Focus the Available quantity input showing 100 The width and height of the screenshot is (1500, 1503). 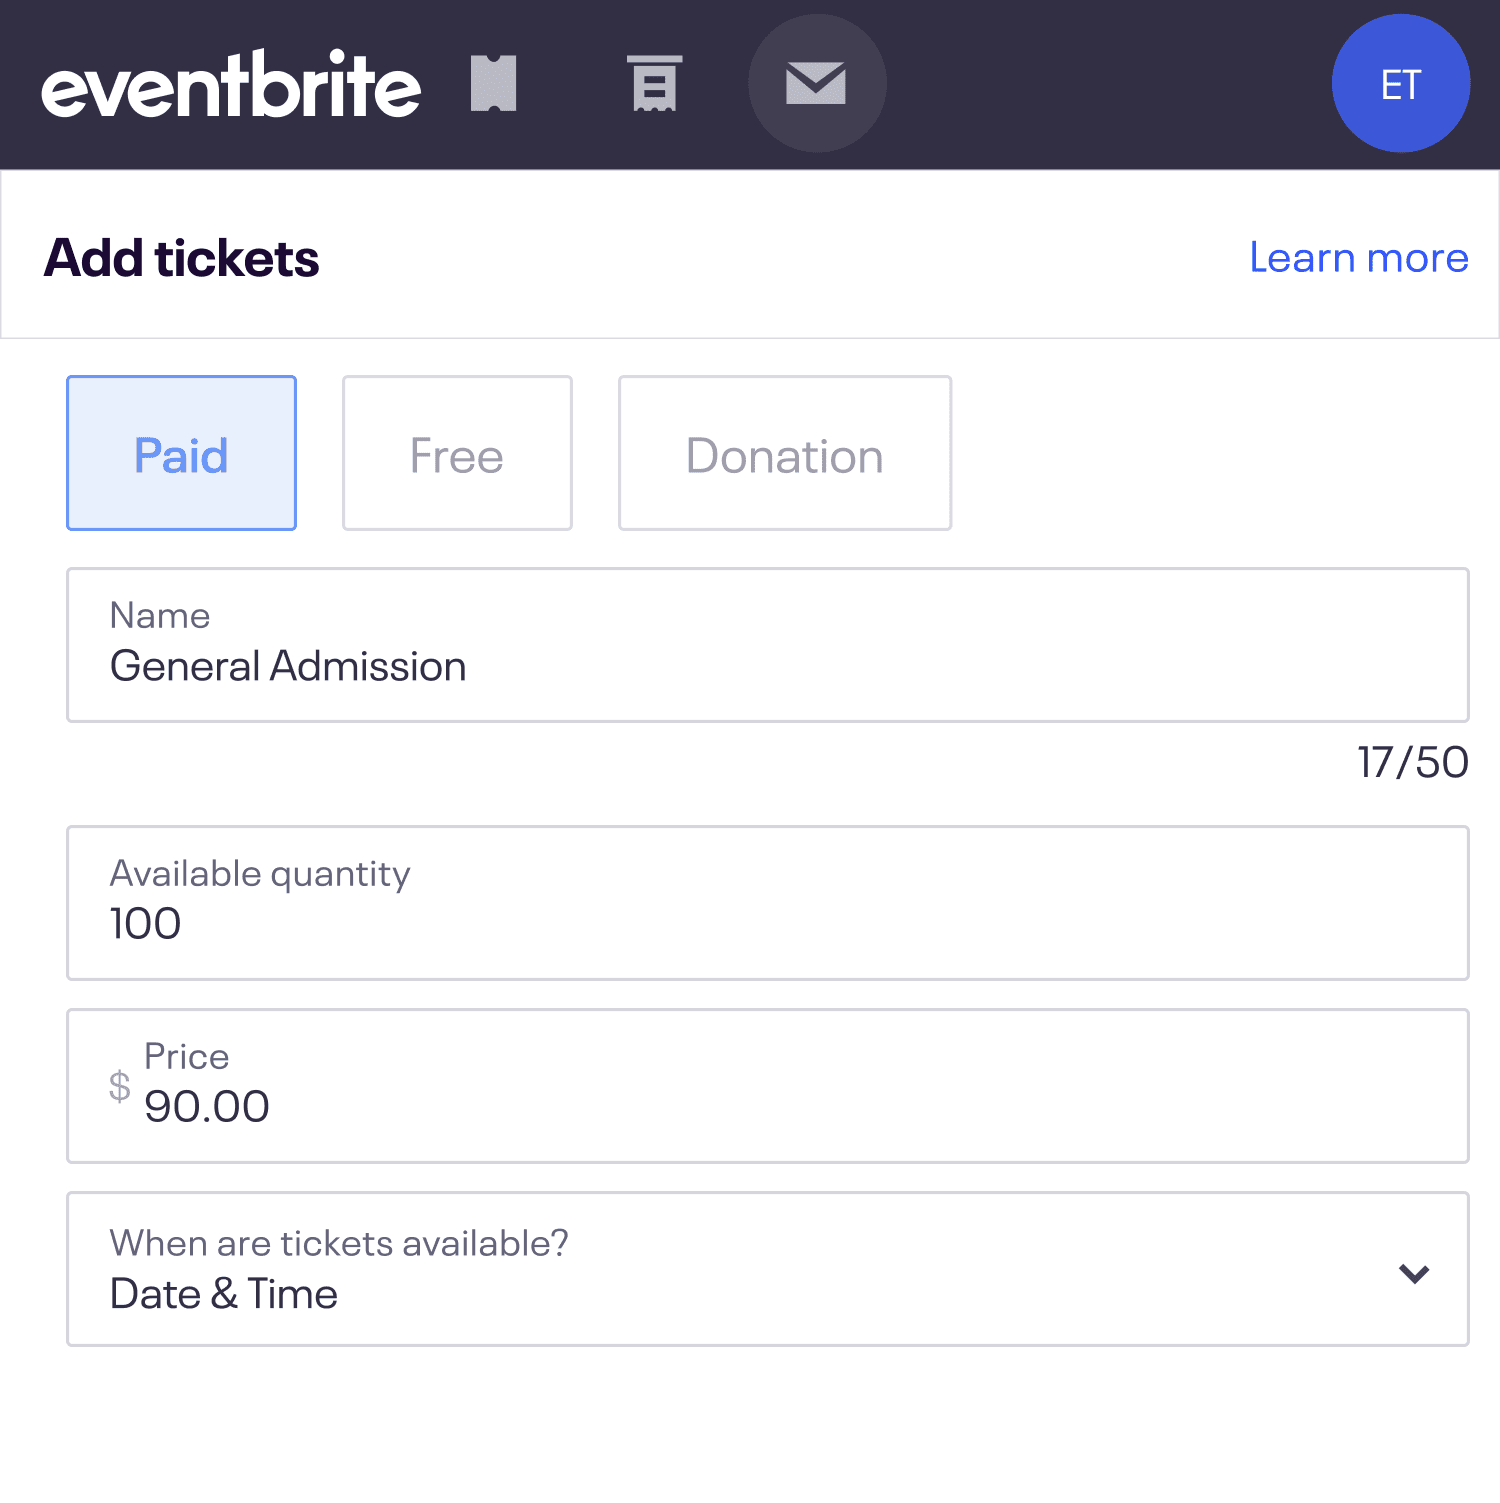pos(766,902)
